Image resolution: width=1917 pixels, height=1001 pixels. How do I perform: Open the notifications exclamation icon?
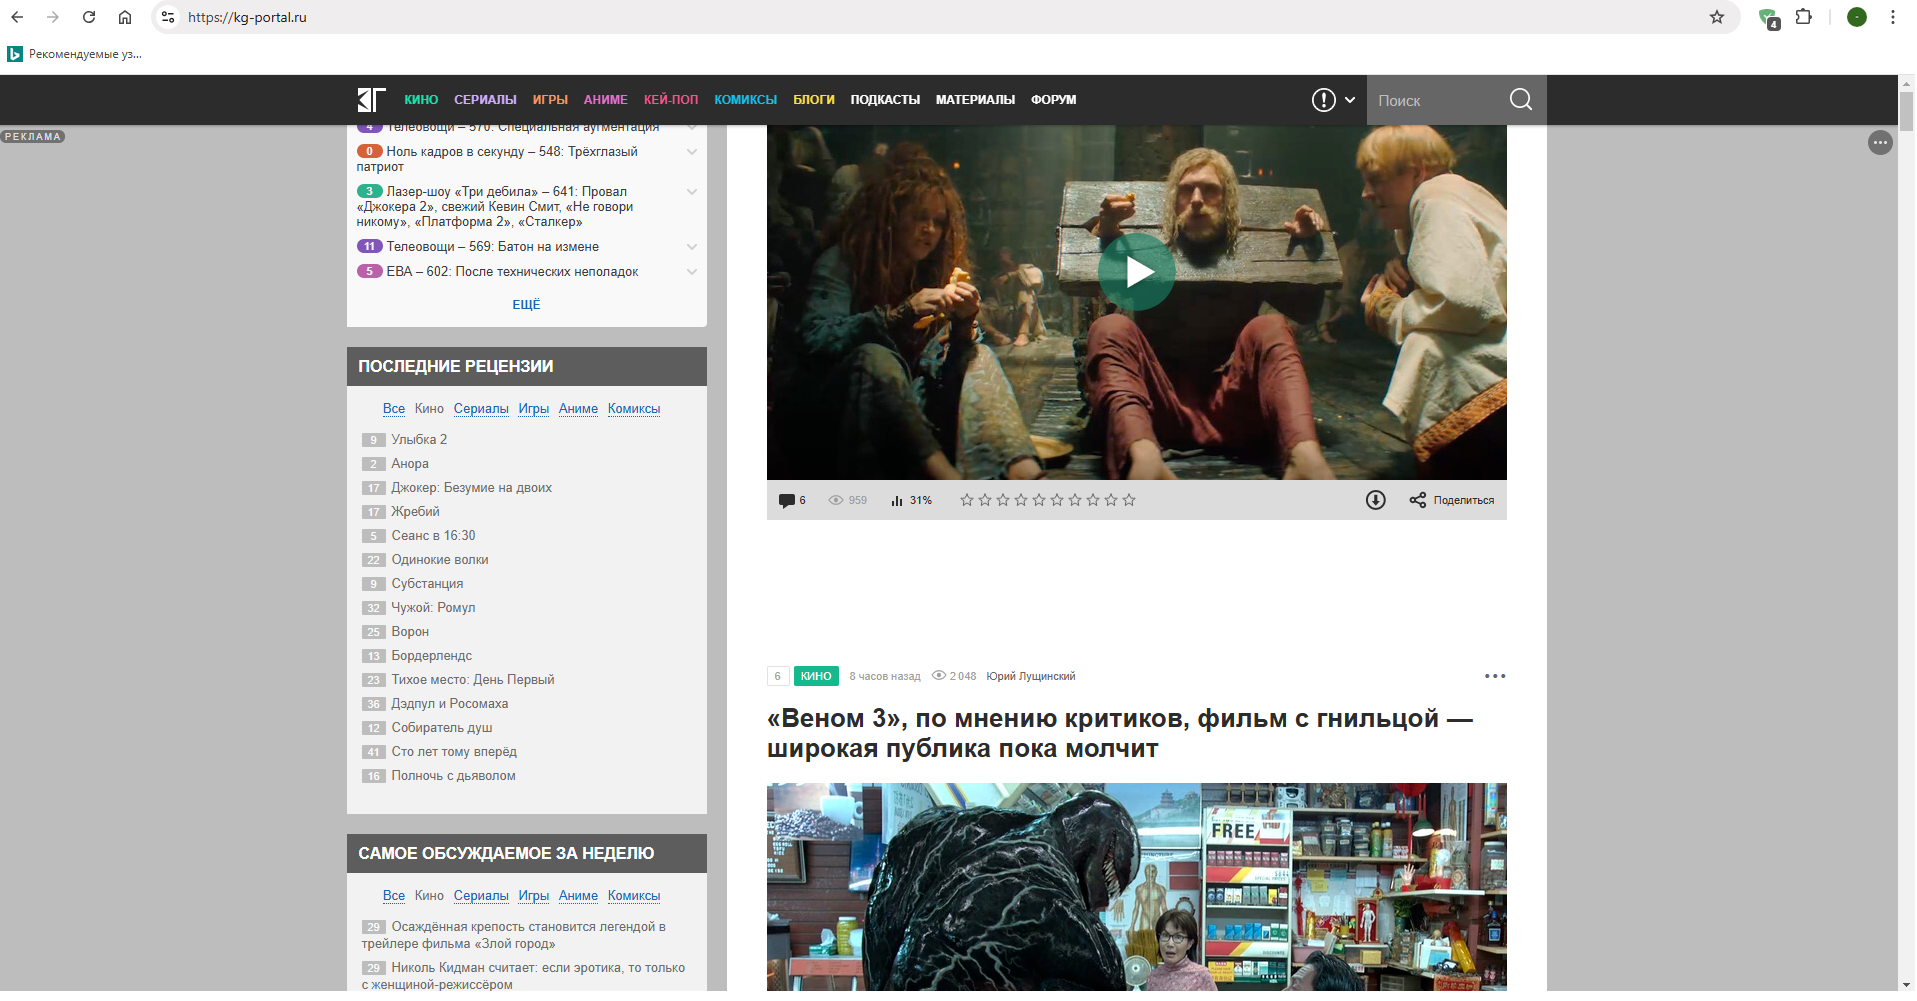coord(1323,100)
